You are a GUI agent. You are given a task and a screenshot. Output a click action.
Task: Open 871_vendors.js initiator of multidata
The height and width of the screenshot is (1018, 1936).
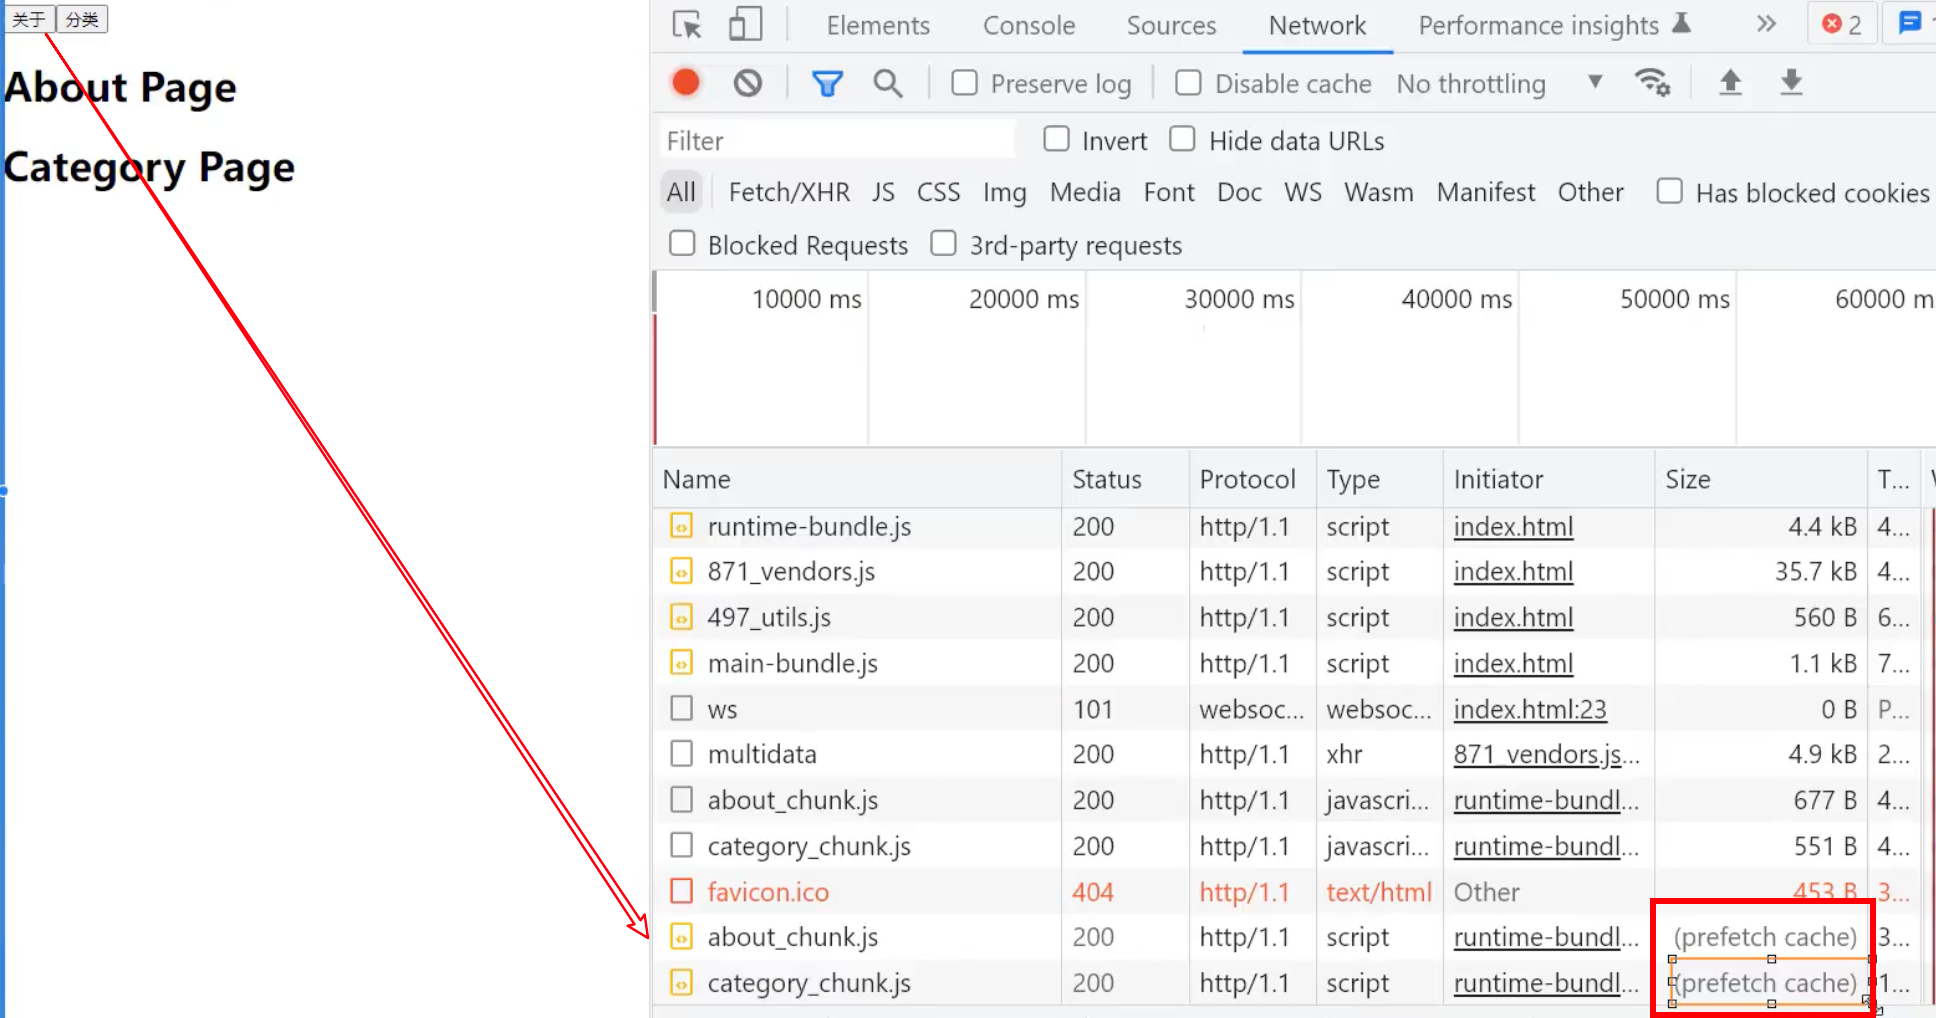[x=1546, y=754]
